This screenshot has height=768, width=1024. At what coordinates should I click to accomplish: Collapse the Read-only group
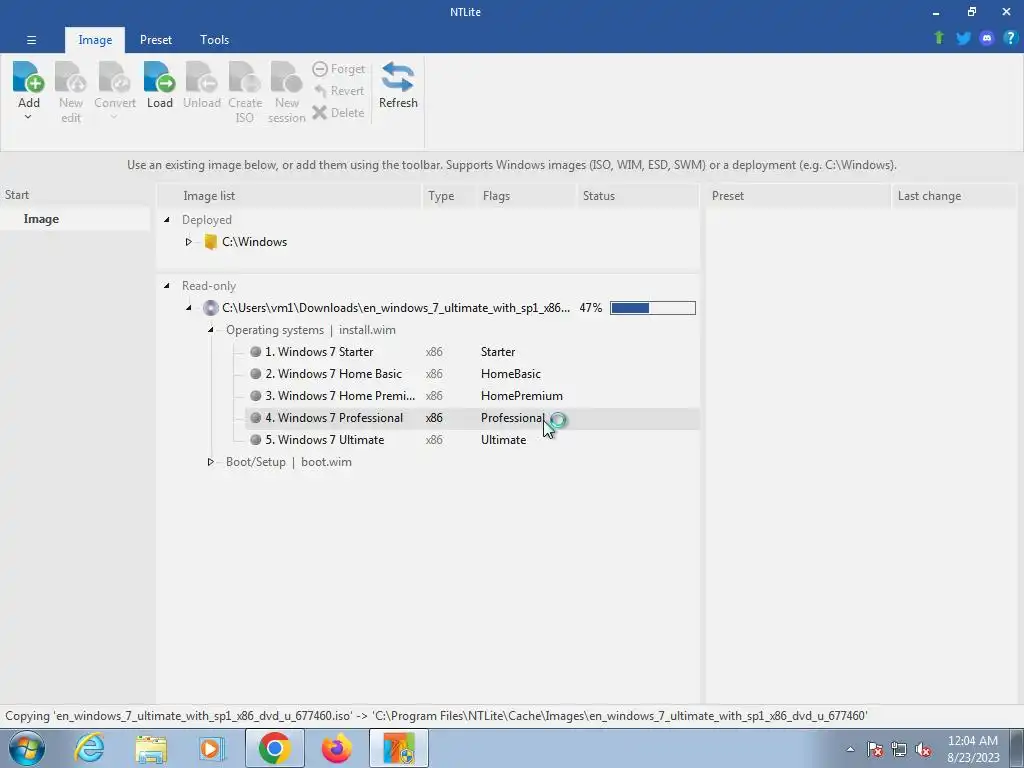(167, 285)
